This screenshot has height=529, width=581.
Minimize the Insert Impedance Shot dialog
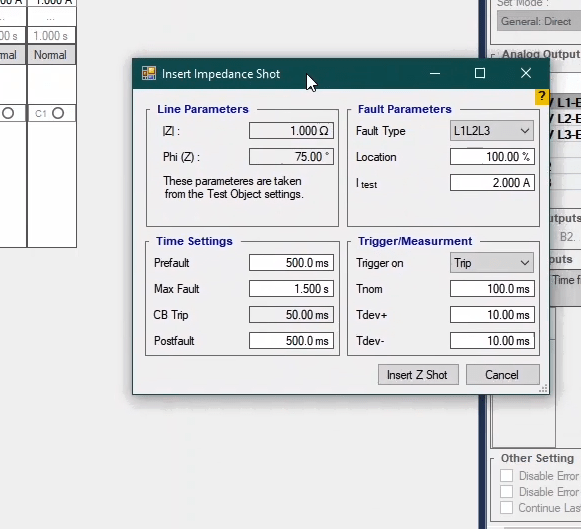(x=435, y=73)
